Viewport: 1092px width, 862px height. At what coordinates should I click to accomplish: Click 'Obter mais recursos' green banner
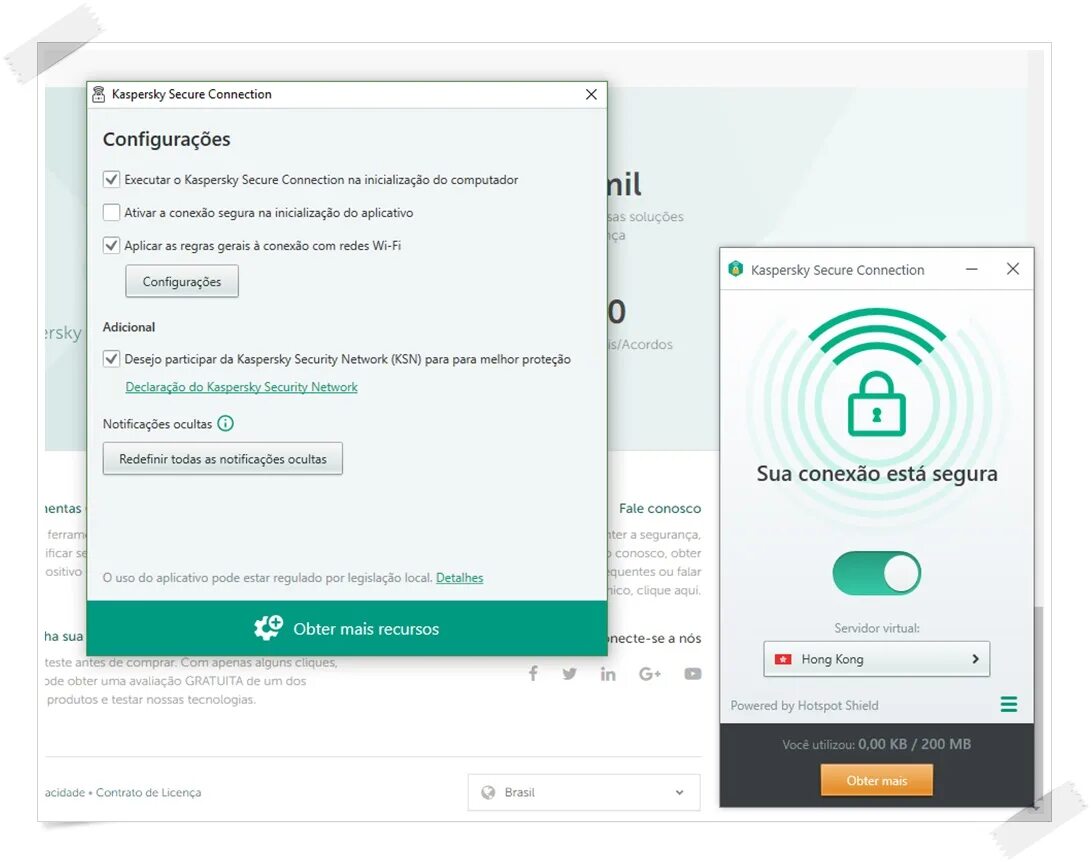click(x=347, y=629)
